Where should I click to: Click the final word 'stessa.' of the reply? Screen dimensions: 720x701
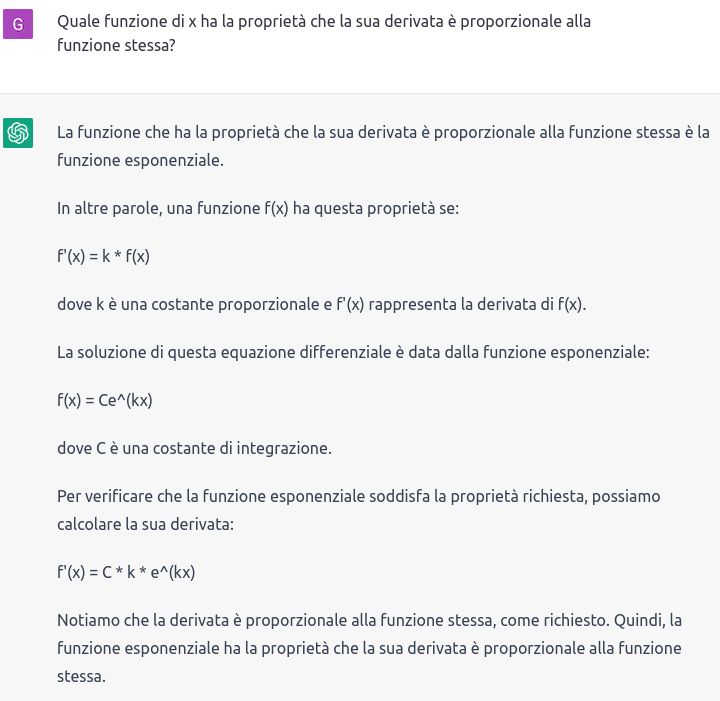tap(81, 676)
